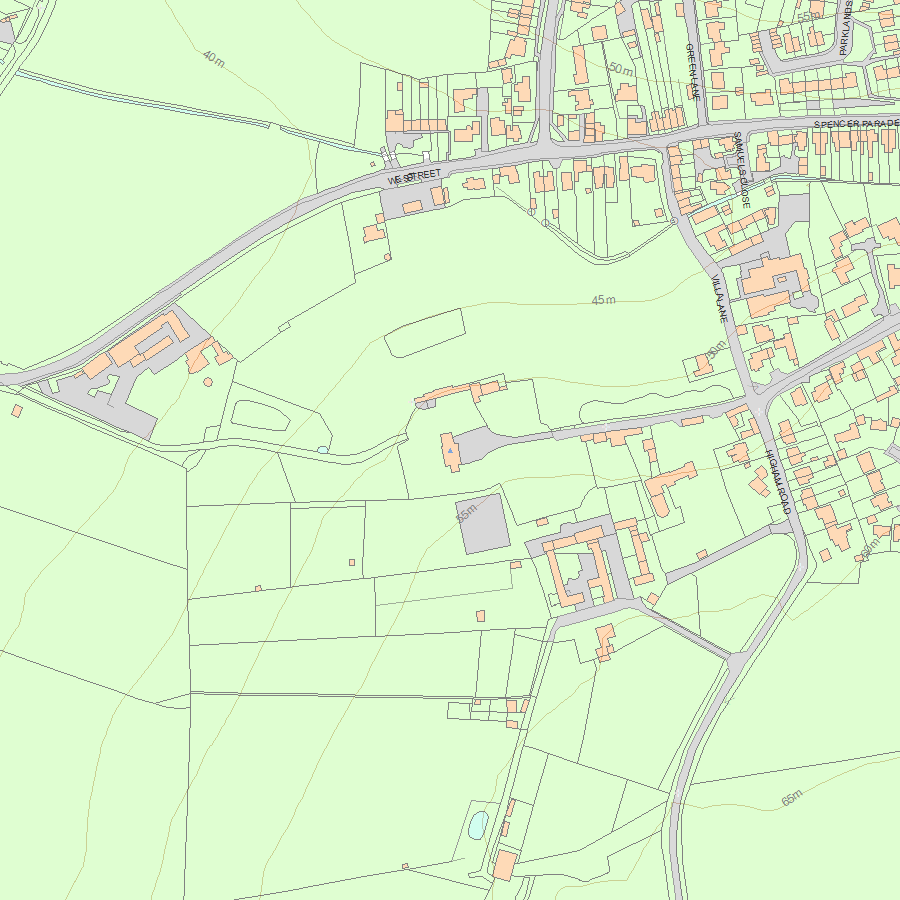This screenshot has width=900, height=900.
Task: Click the GREEN LANE road label
Action: coord(693,71)
